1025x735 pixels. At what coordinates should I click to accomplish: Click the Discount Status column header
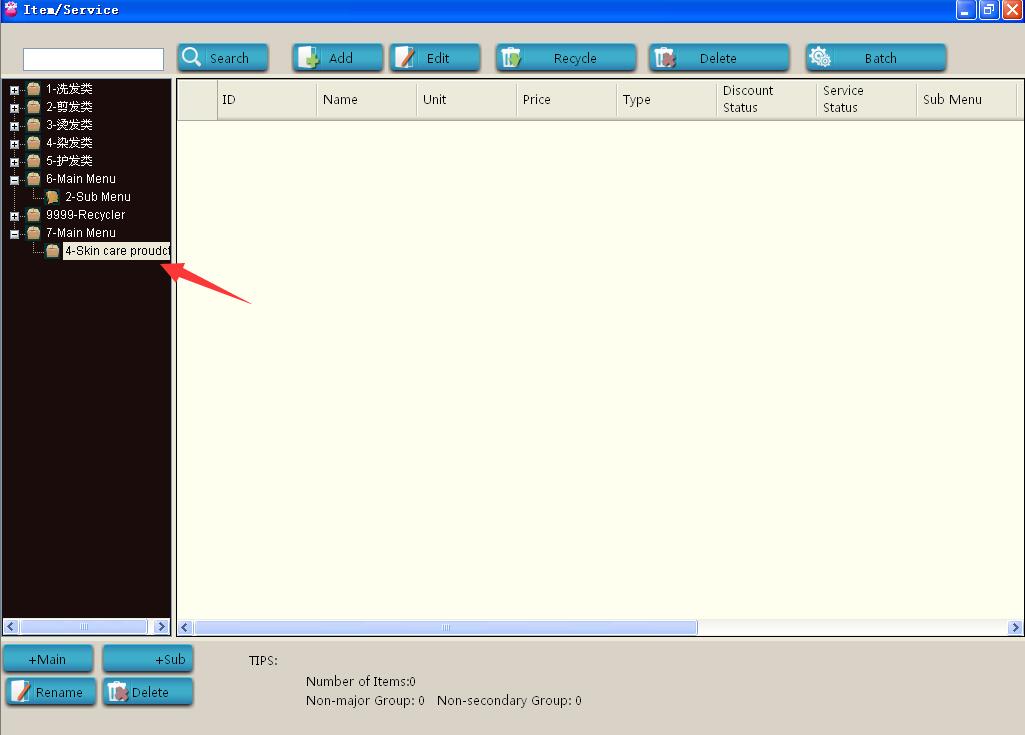click(767, 99)
